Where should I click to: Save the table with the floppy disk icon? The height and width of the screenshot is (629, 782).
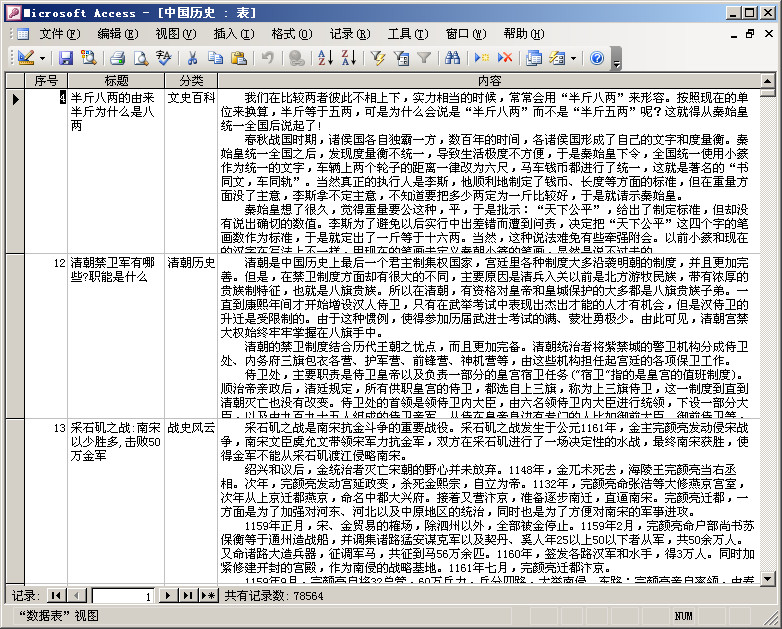(x=66, y=58)
